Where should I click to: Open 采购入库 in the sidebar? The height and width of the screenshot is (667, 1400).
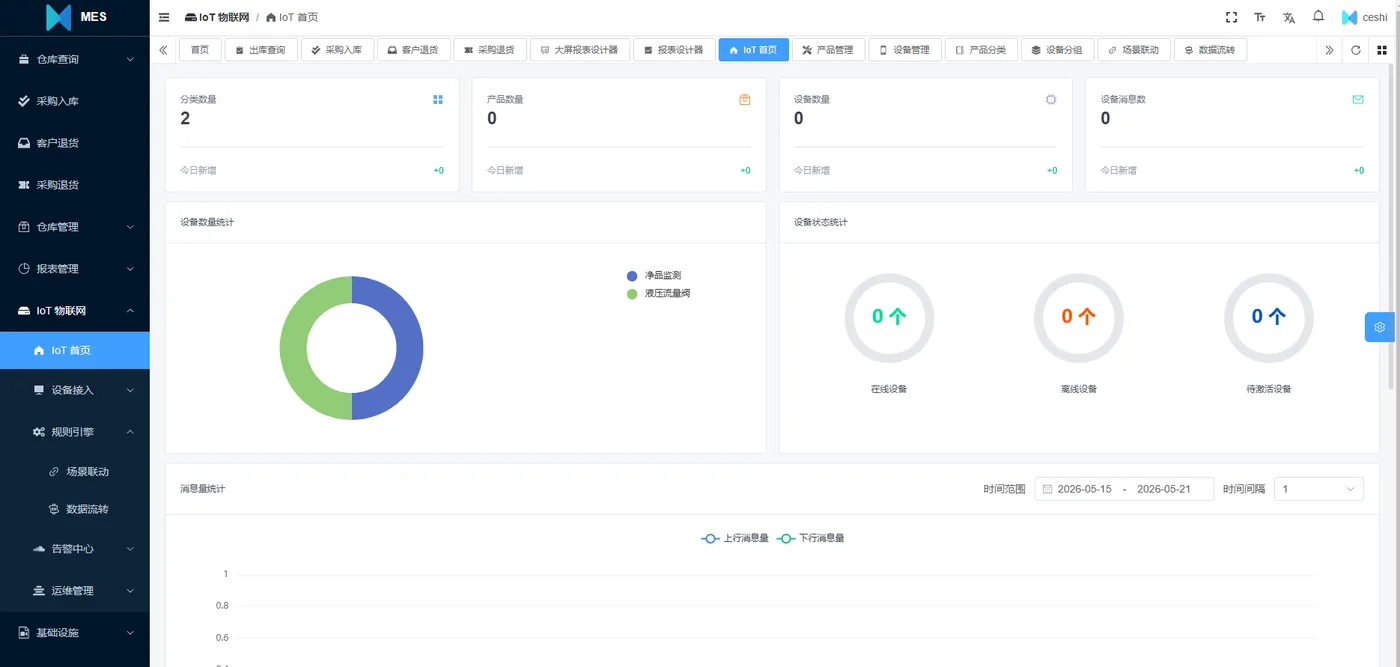(75, 101)
